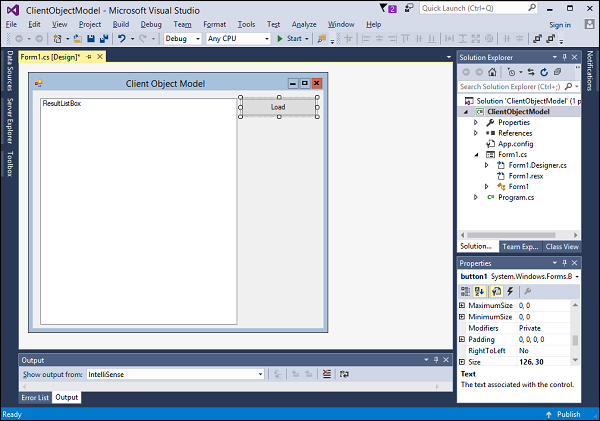Switch to the Error List tab
Screen dimensions: 600x421
click(36, 397)
